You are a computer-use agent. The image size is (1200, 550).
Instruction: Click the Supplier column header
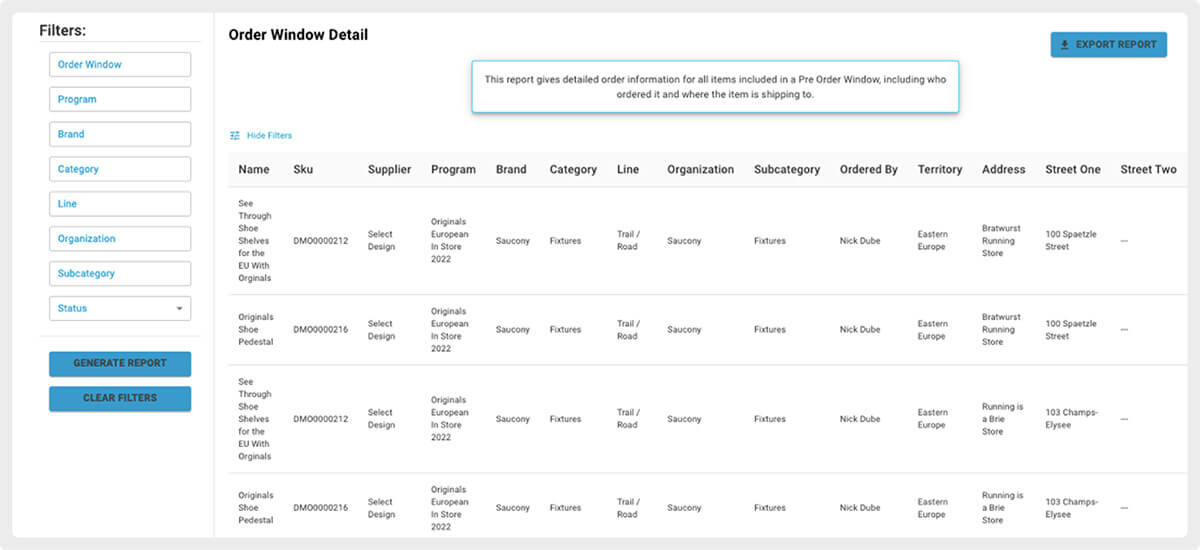click(389, 170)
